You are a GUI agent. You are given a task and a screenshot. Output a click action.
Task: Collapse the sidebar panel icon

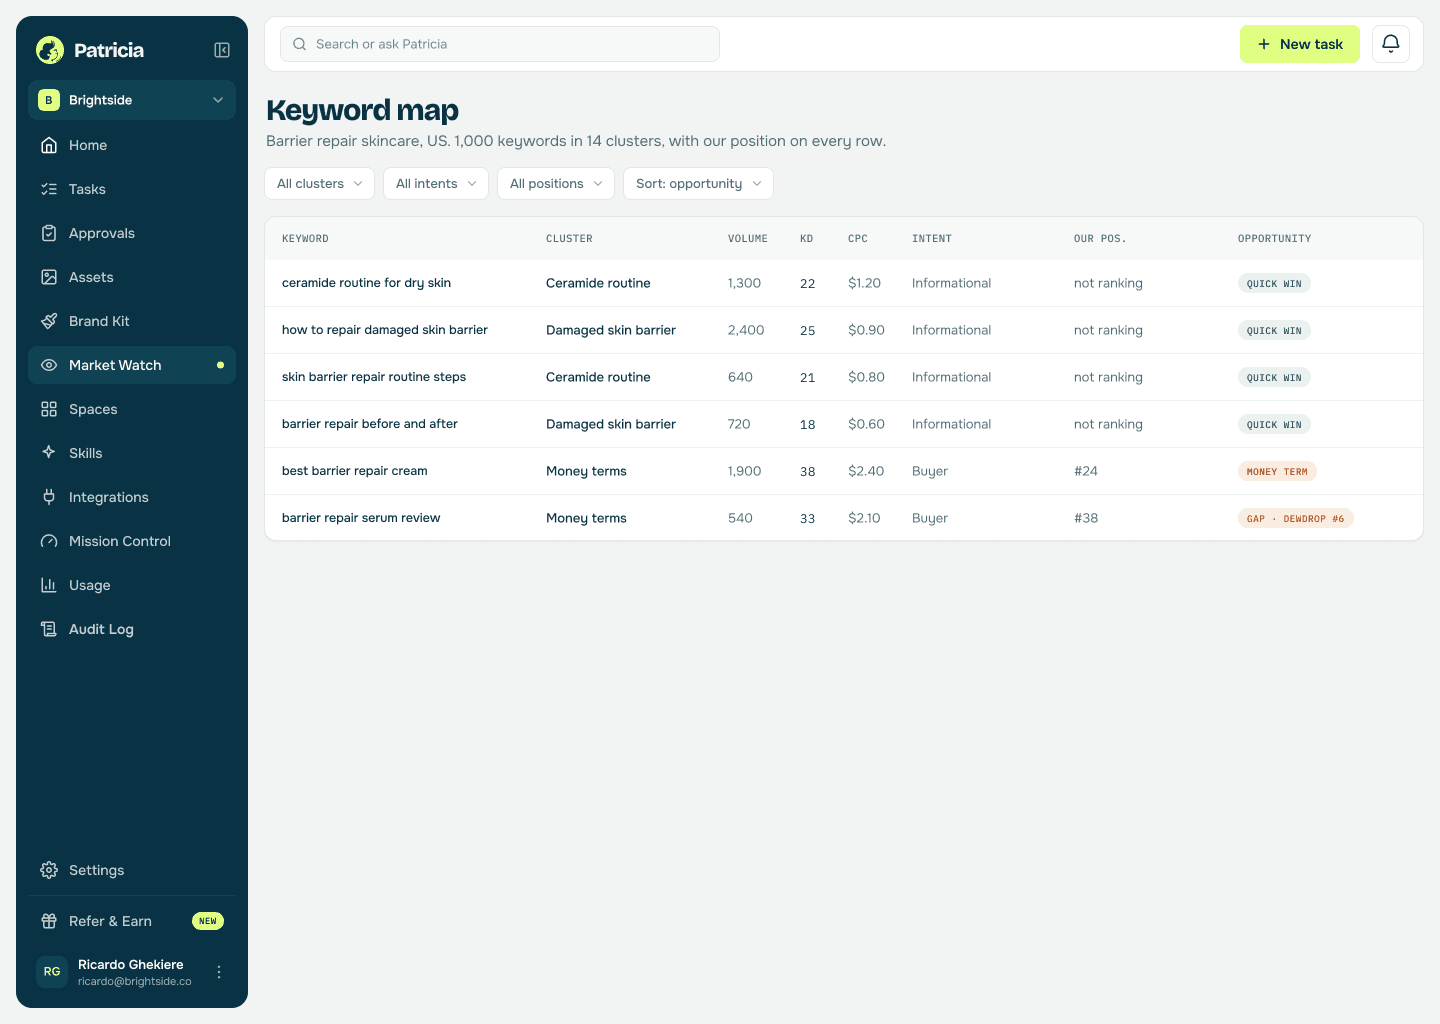point(222,50)
